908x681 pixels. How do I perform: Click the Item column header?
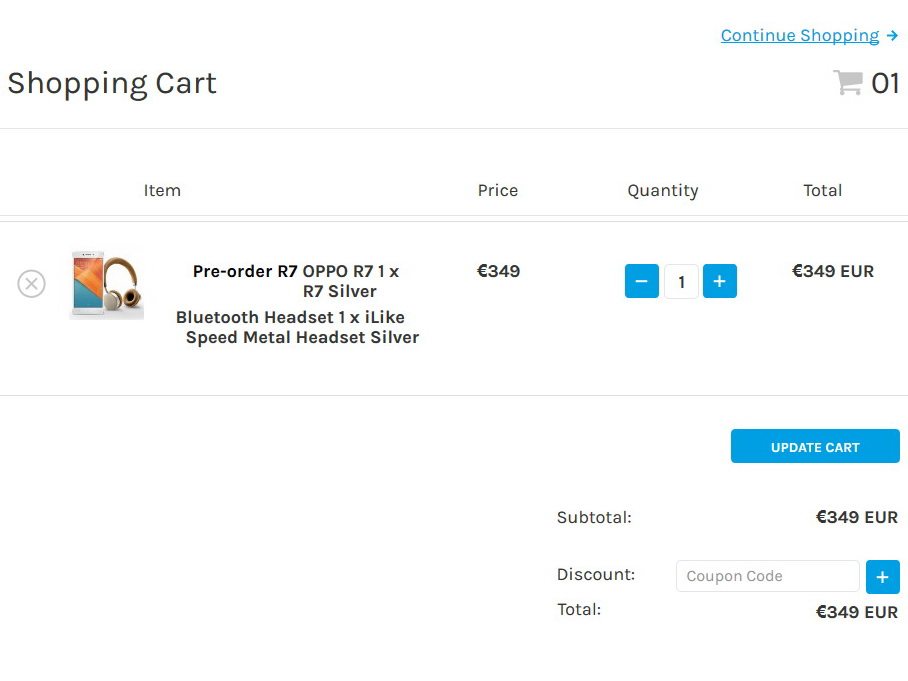tap(162, 190)
